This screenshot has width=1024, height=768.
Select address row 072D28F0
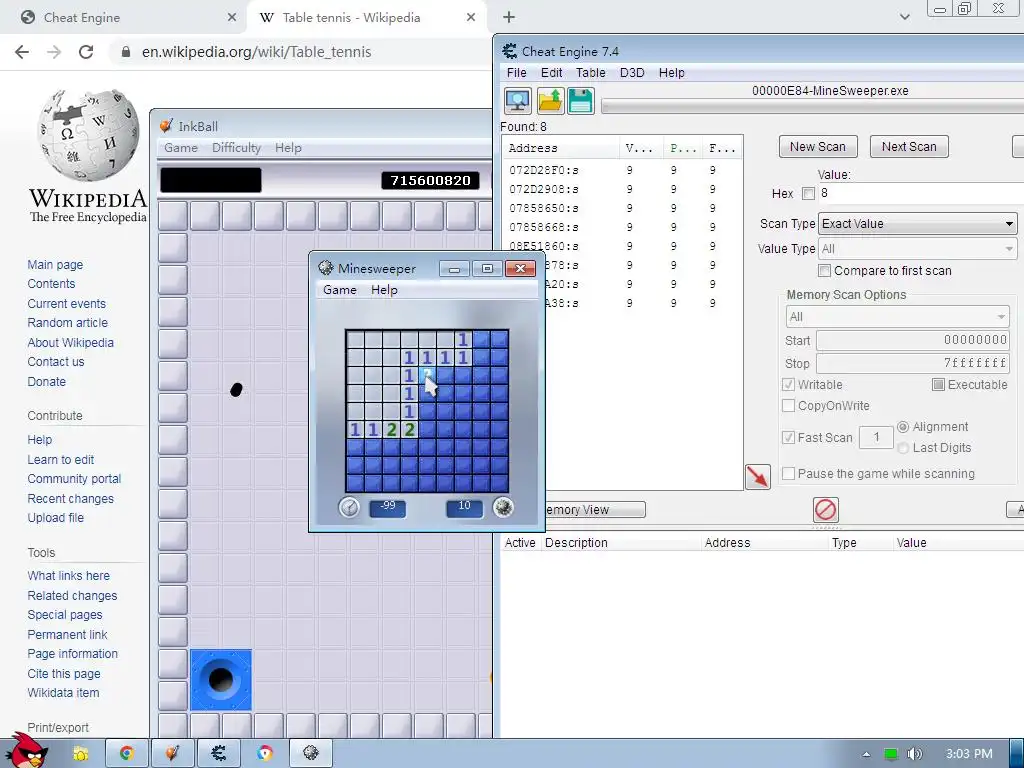tap(622, 170)
